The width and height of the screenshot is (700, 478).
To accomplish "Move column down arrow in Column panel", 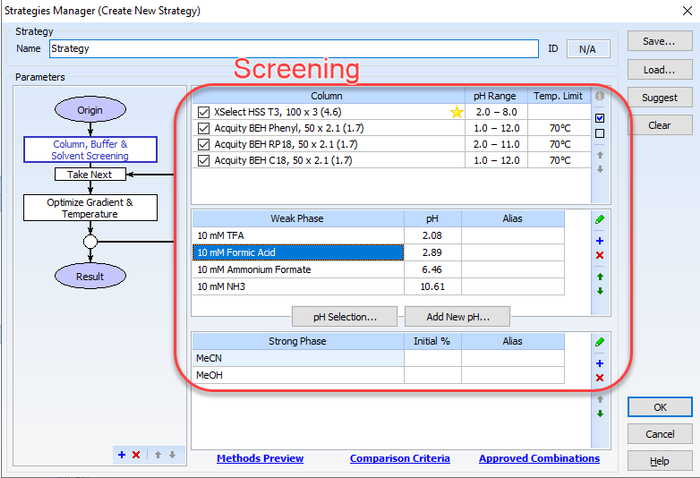I will pos(600,169).
